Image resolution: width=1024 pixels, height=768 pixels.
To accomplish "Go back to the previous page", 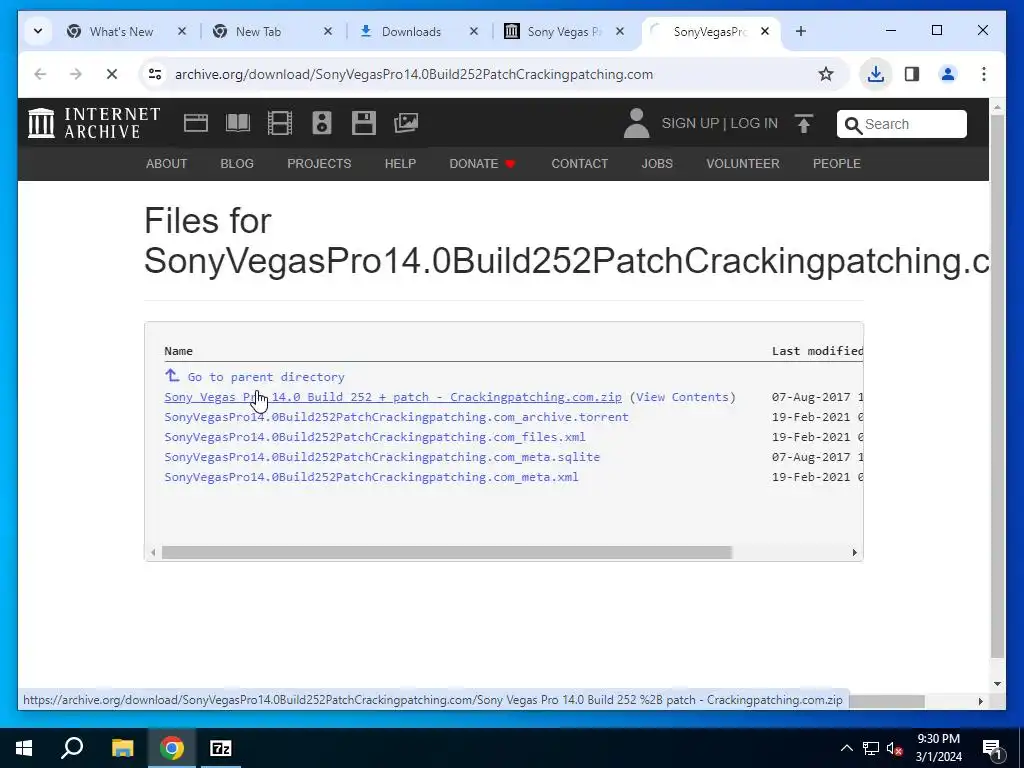I will pyautogui.click(x=40, y=74).
